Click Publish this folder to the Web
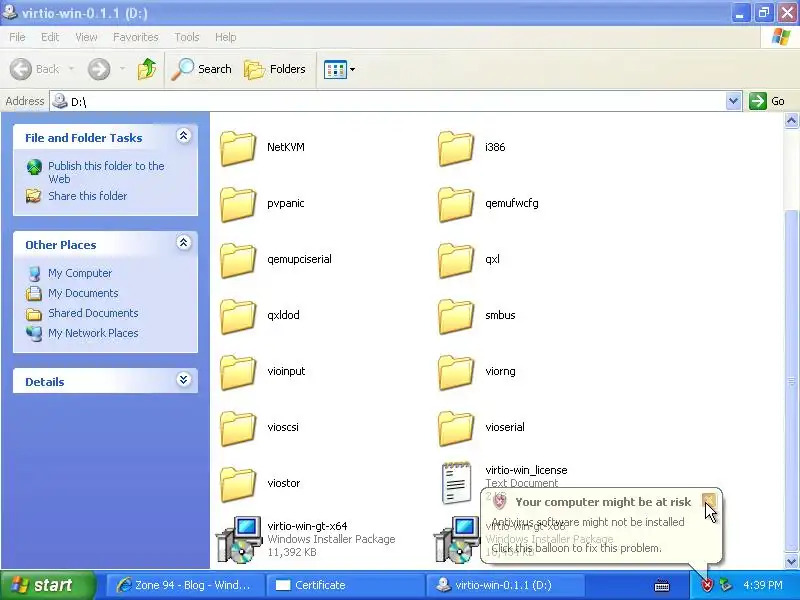Image resolution: width=800 pixels, height=600 pixels. [106, 172]
